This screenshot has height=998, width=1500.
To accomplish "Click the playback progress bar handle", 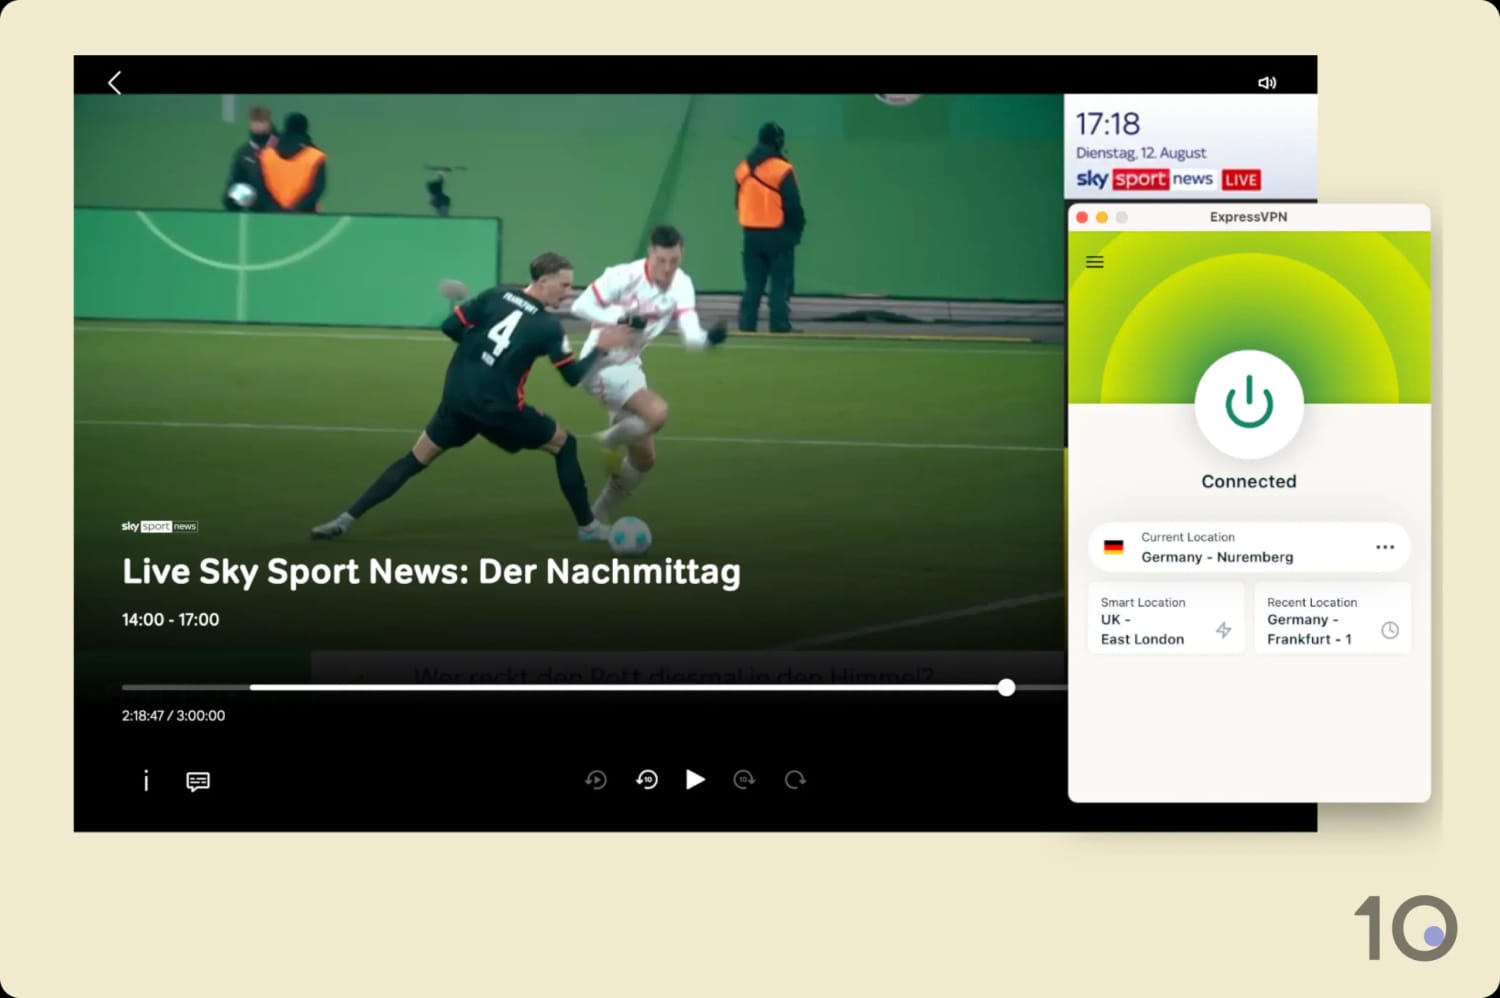I will (1006, 687).
